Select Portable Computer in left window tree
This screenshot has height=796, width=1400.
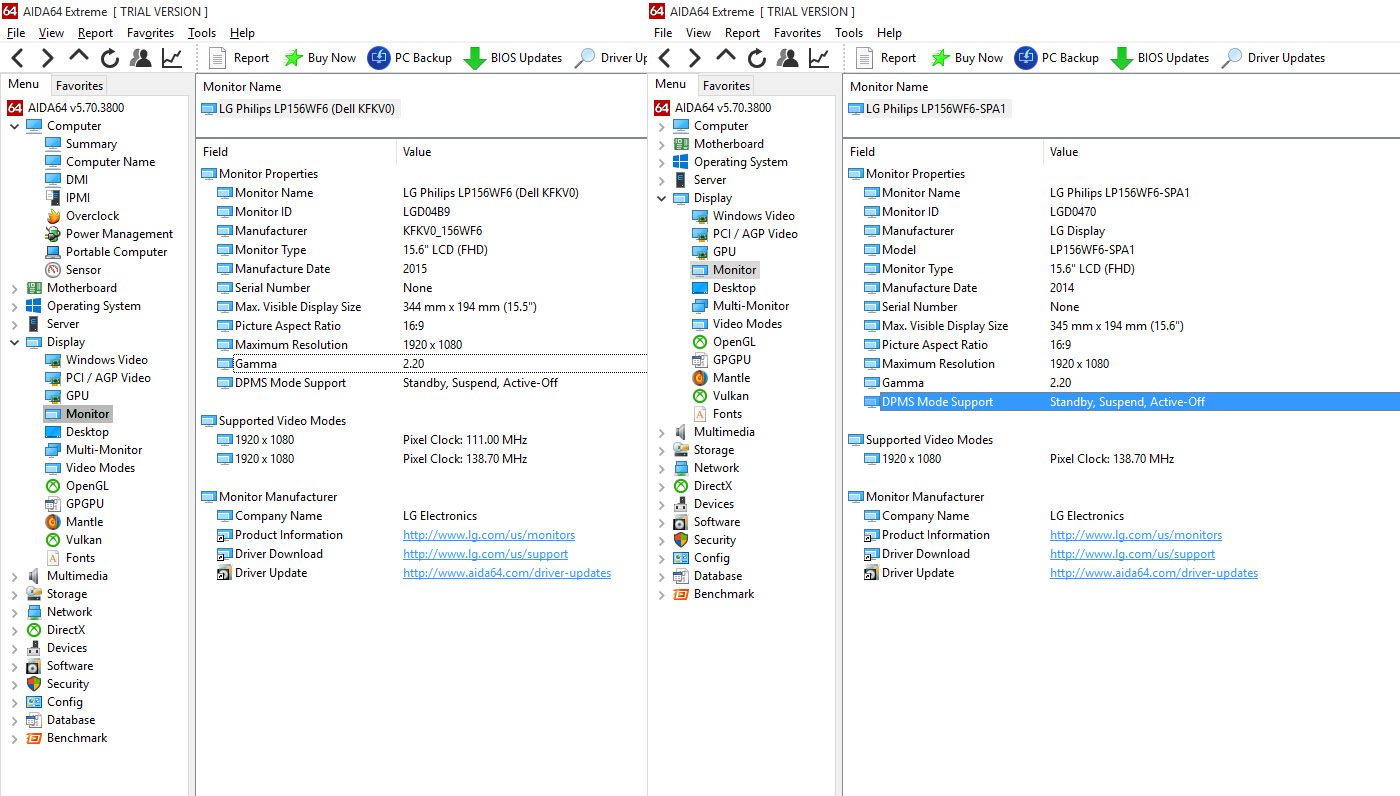(x=116, y=252)
